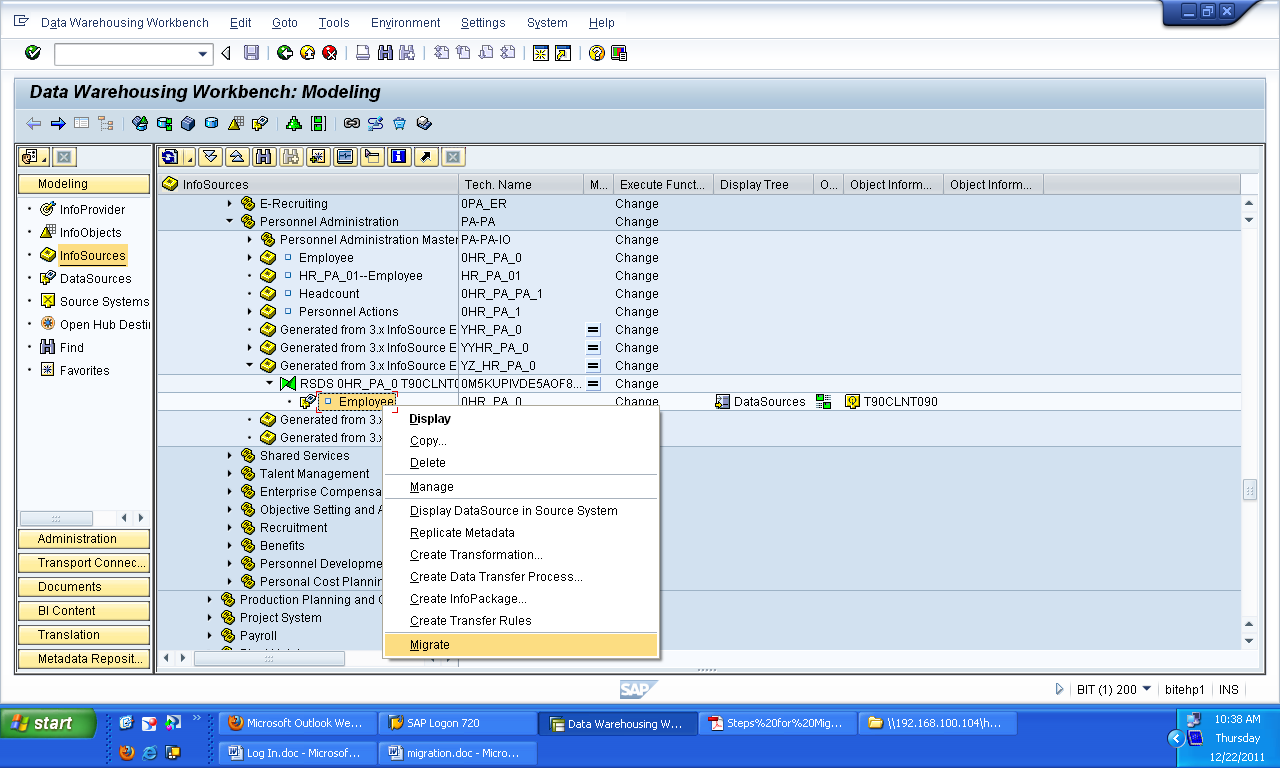1280x768 pixels.
Task: Select Manage in the context menu
Action: [x=520, y=487]
